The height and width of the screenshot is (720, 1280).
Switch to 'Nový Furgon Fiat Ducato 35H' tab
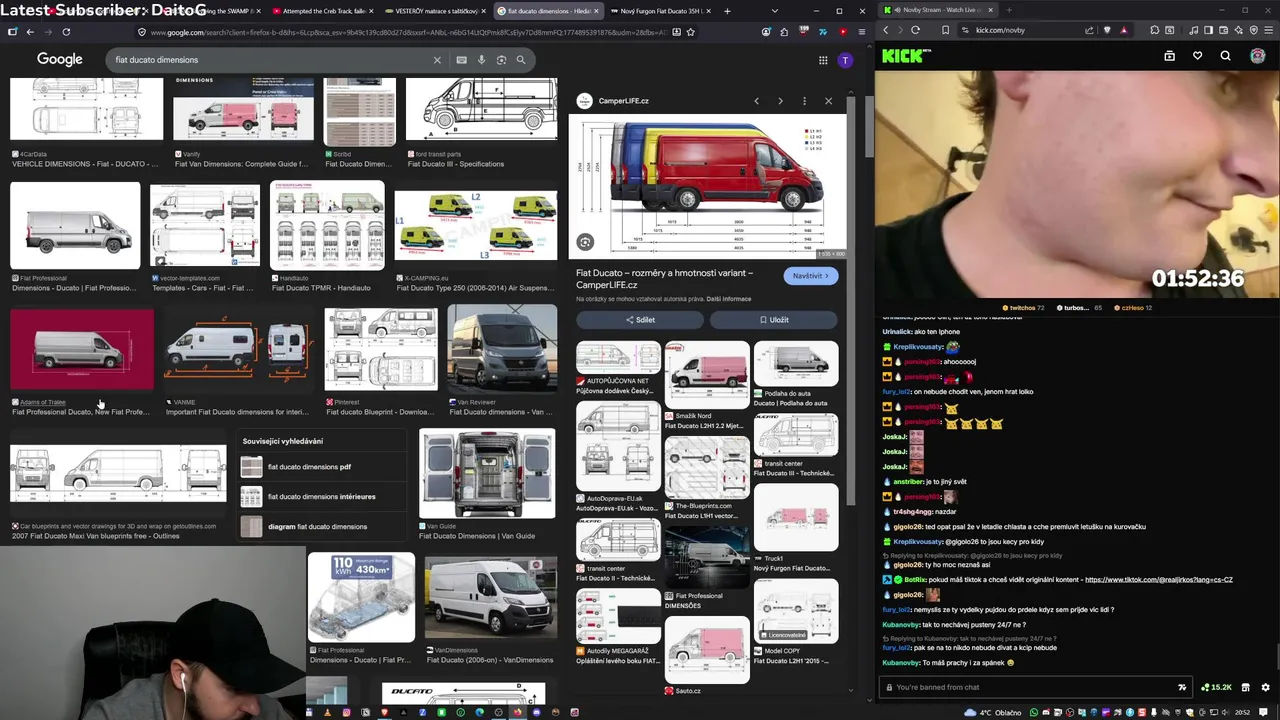click(661, 11)
